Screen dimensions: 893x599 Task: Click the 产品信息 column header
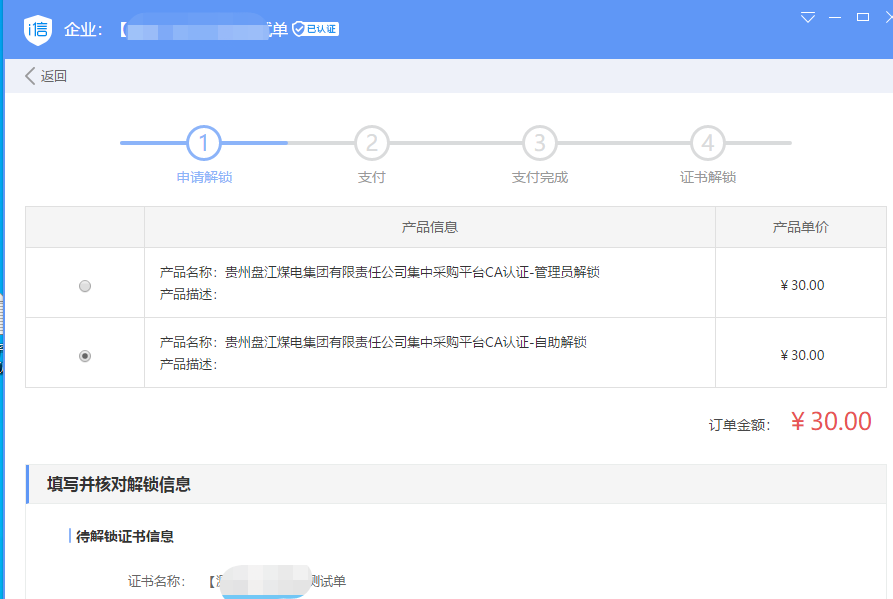tap(429, 227)
